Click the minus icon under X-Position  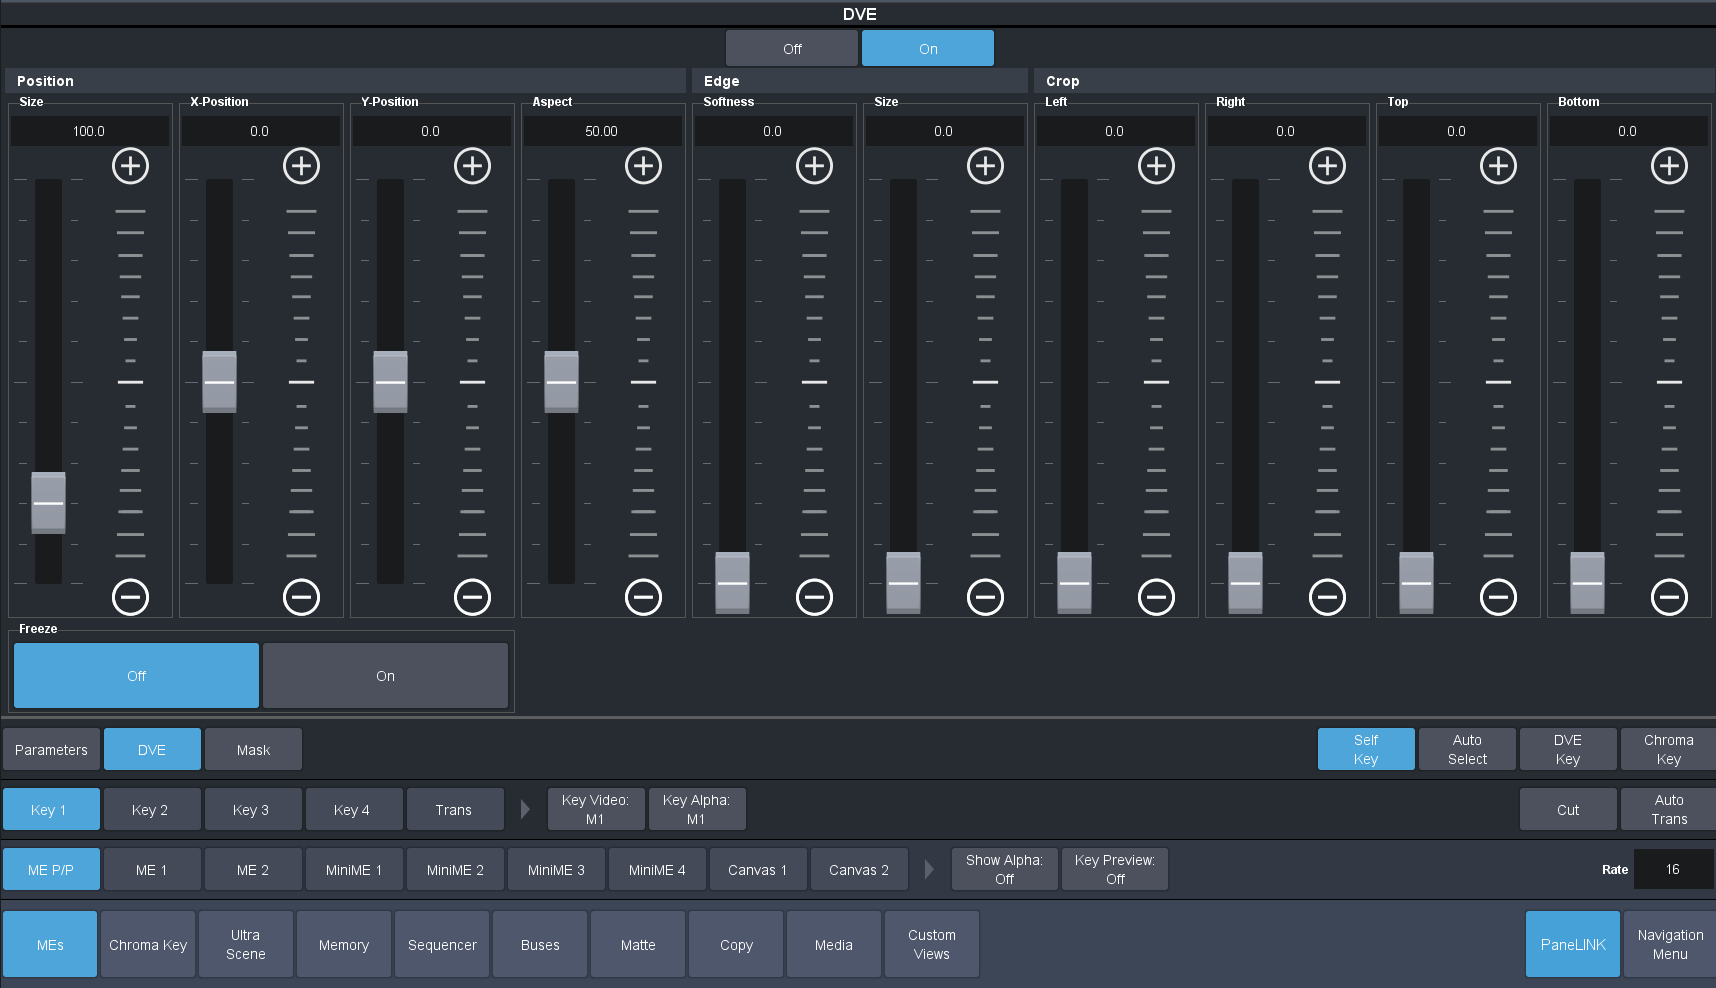(301, 597)
